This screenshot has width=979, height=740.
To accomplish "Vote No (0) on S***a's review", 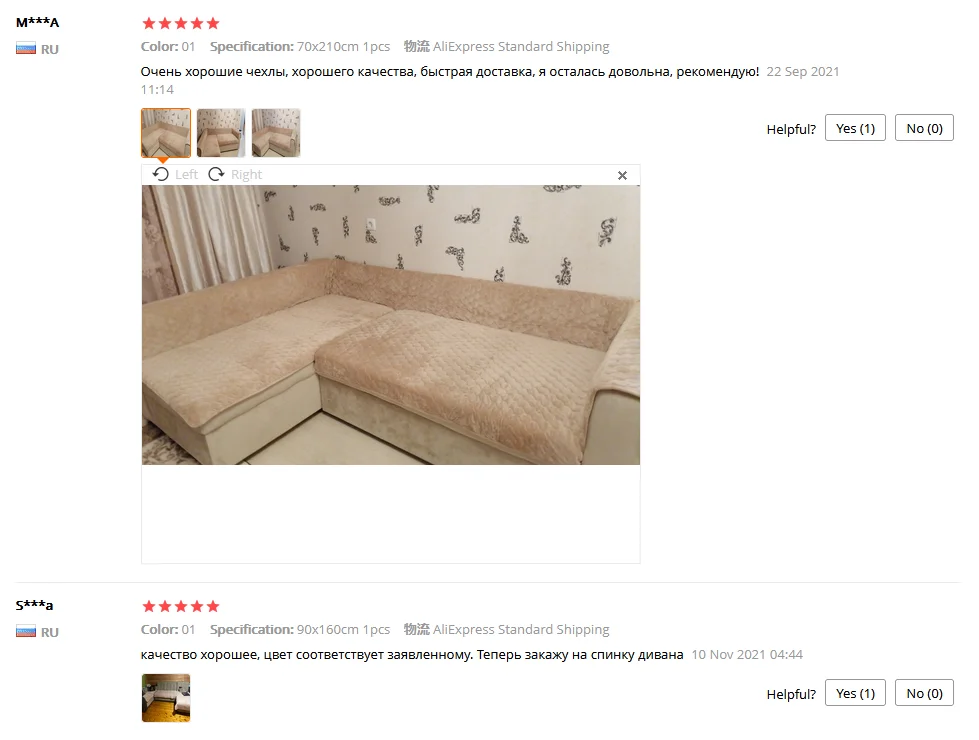I will 924,693.
